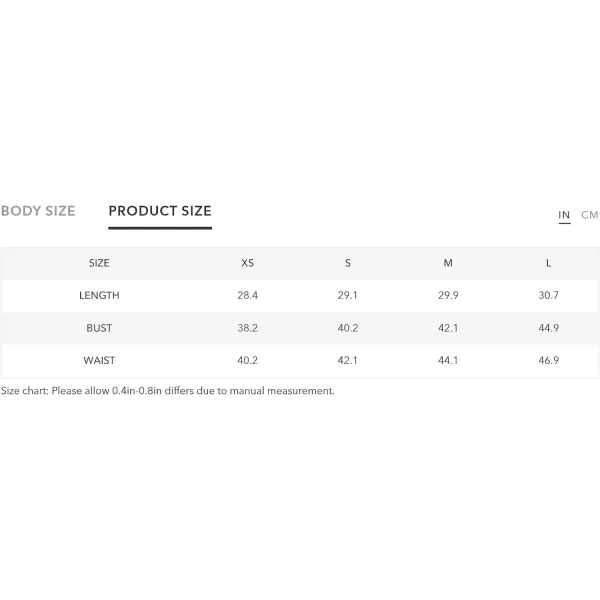Click the M length value 29.9
600x600 pixels.
(x=448, y=295)
